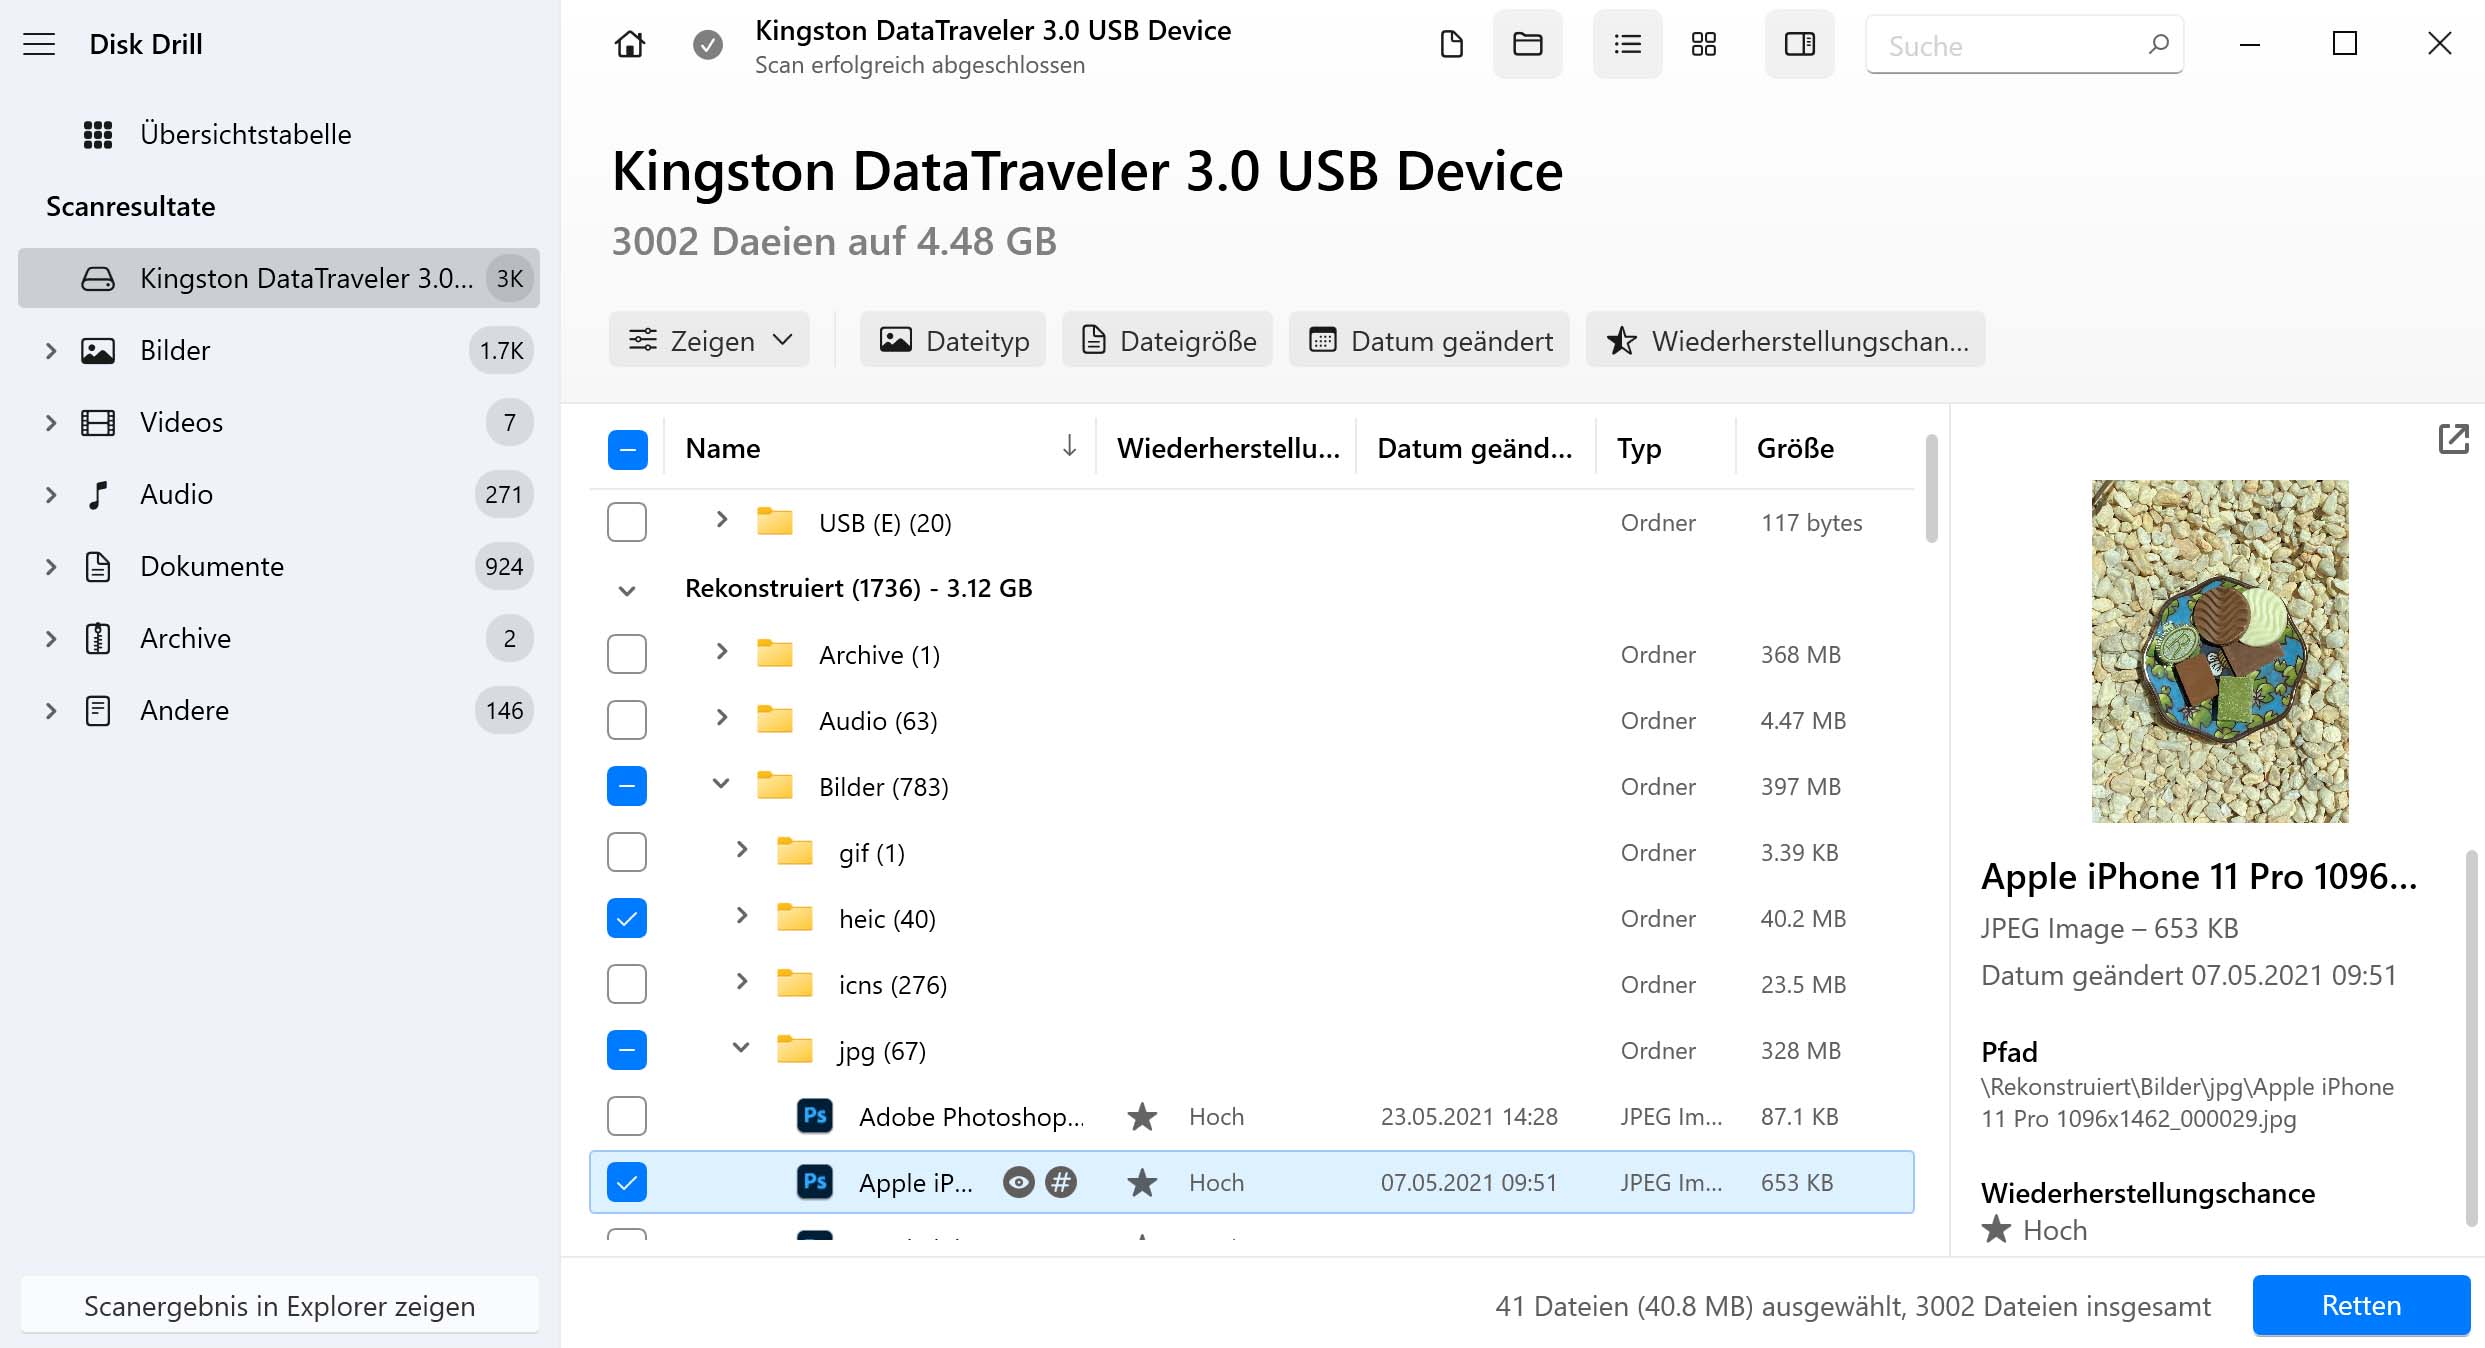Filter by Dateityp
The height and width of the screenshot is (1348, 2485).
953,341
